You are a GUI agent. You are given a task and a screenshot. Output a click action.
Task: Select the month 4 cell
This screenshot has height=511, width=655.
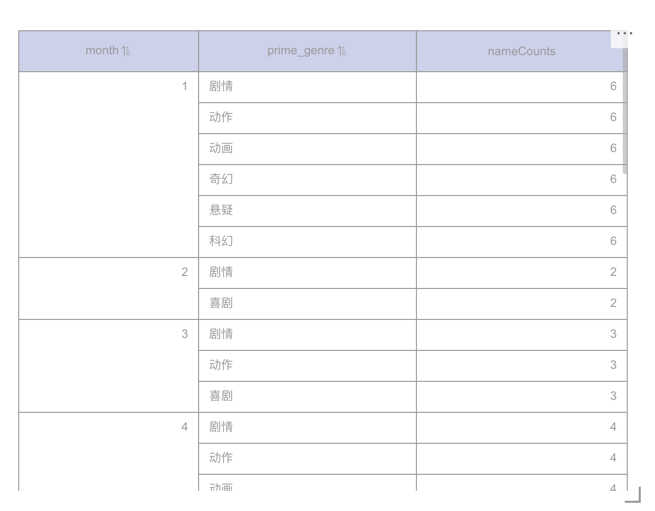(x=108, y=450)
